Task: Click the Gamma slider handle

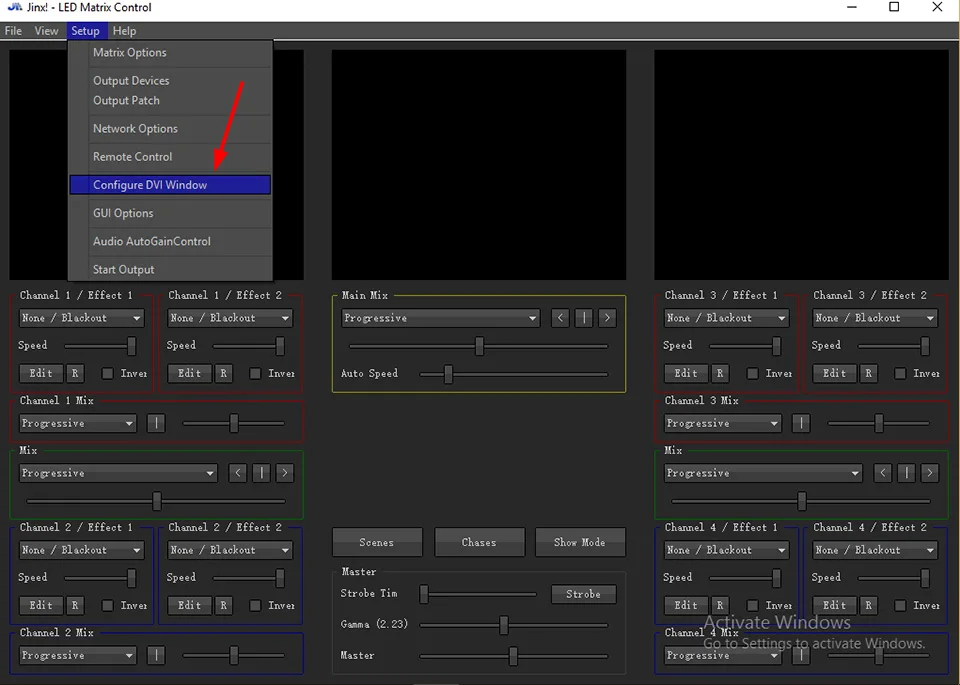Action: (503, 625)
